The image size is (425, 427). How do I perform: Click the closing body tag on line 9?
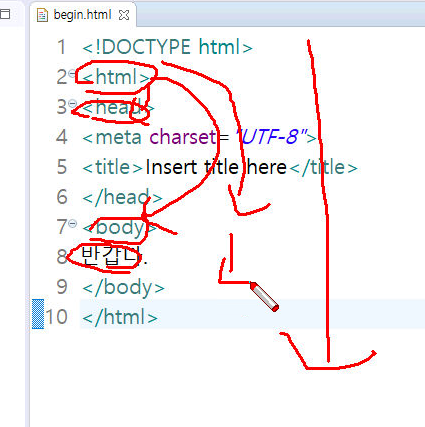(x=123, y=287)
